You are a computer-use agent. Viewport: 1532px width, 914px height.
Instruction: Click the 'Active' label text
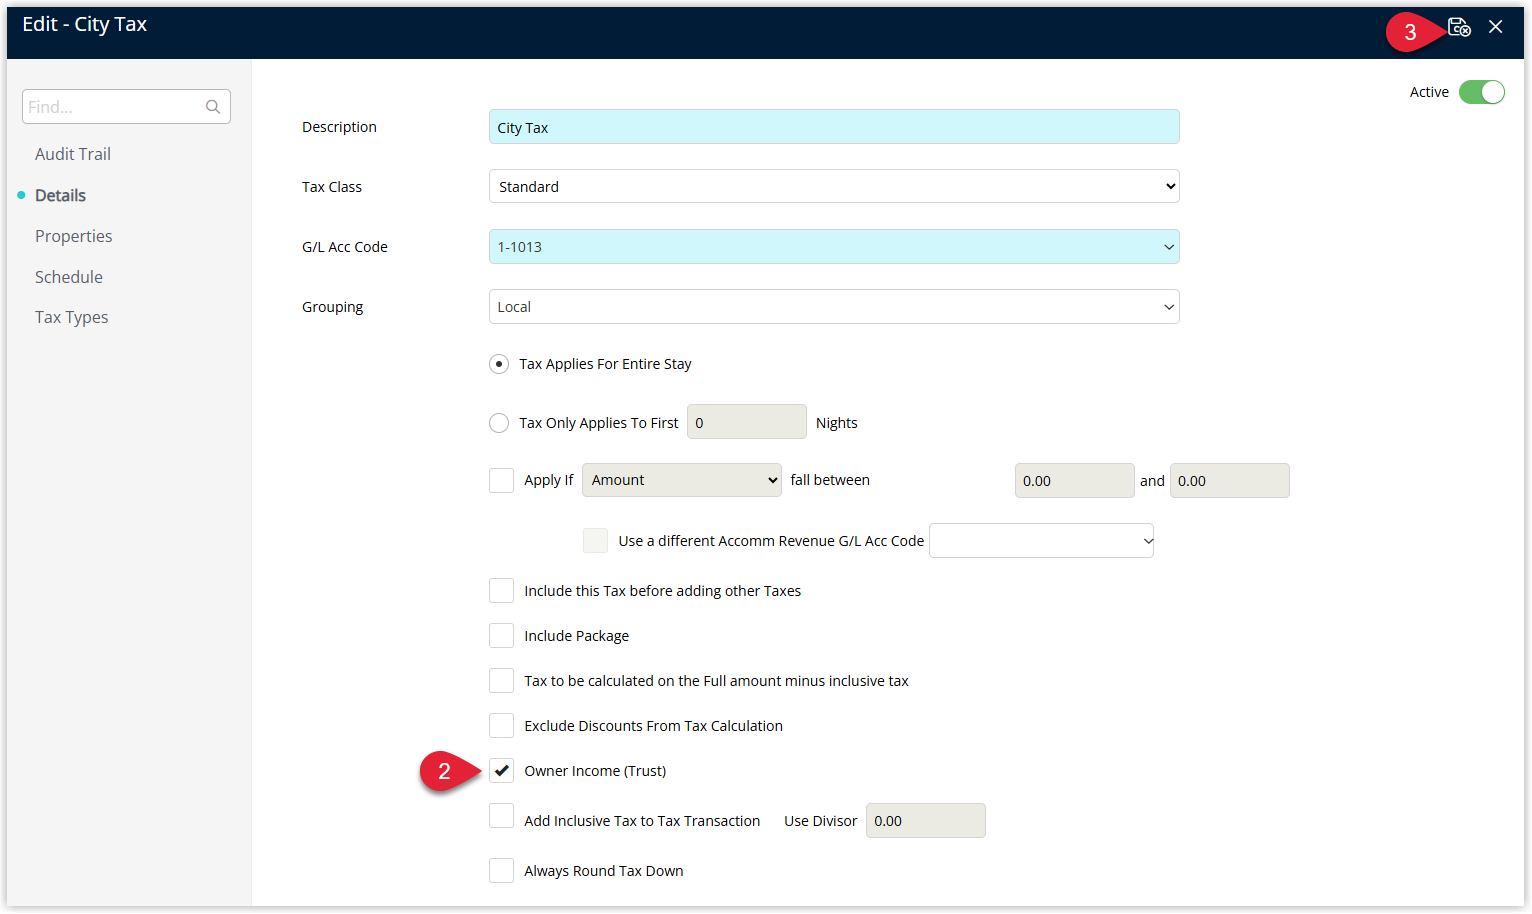click(1429, 92)
